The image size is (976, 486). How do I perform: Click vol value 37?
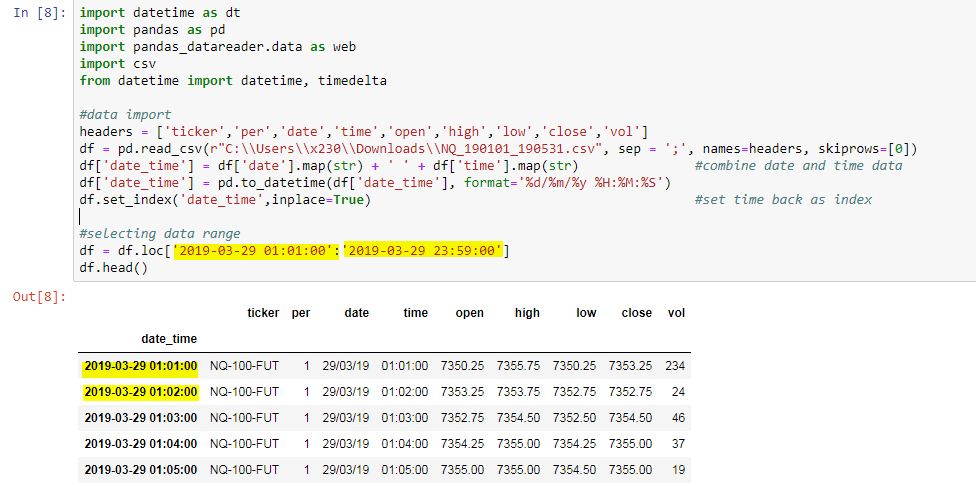point(678,444)
